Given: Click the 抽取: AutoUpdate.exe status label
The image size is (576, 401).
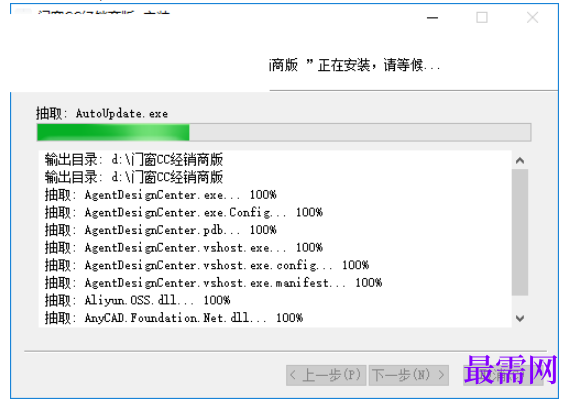Looking at the screenshot, I should (102, 113).
